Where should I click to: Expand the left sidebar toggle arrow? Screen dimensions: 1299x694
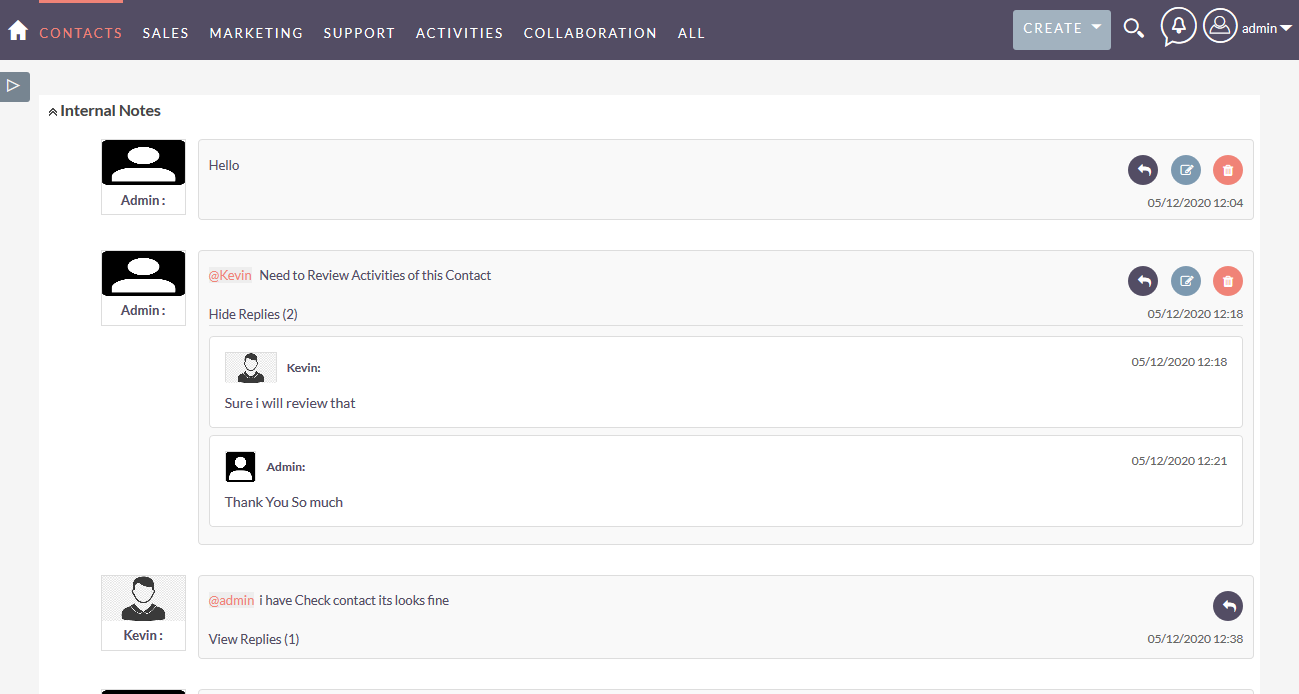coord(15,86)
